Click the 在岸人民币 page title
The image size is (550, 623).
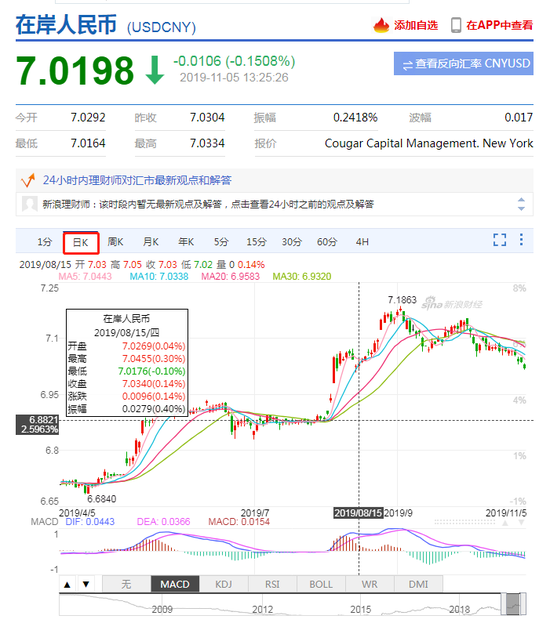pyautogui.click(x=66, y=25)
